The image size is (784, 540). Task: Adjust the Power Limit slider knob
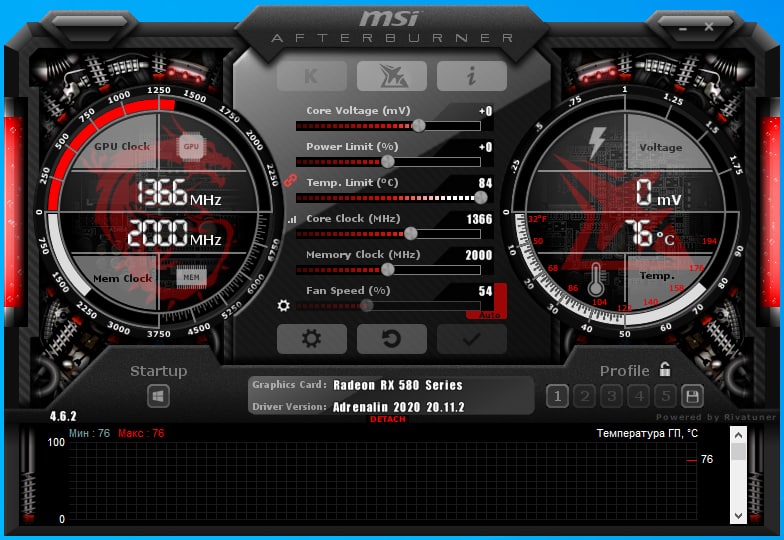pyautogui.click(x=388, y=162)
